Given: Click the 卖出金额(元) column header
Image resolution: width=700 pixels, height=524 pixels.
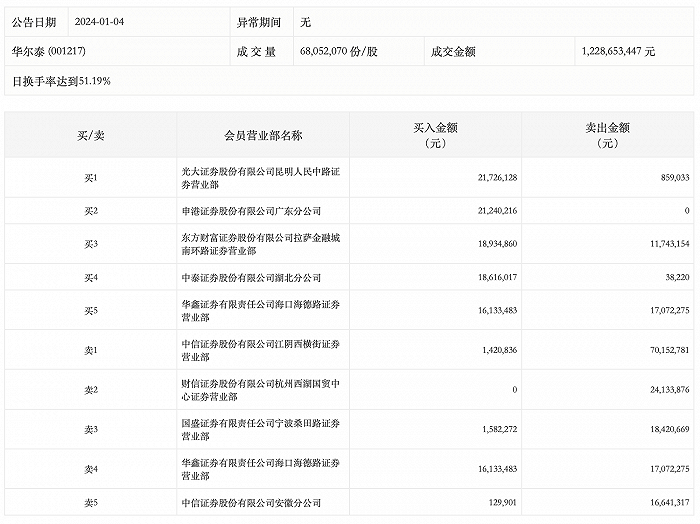Looking at the screenshot, I should pos(607,135).
